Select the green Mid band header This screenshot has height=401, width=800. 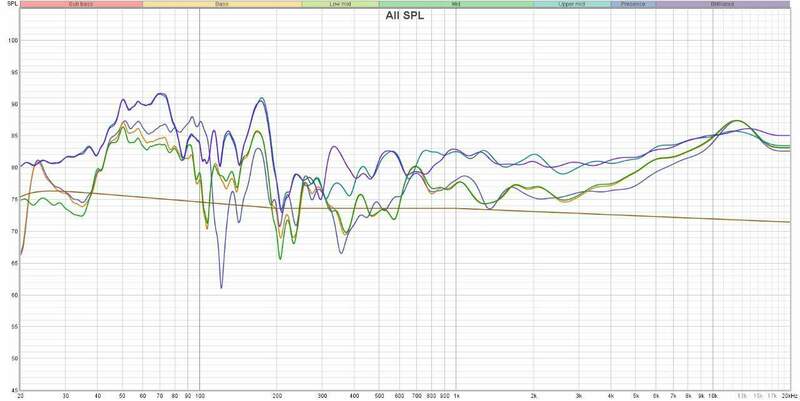[456, 5]
